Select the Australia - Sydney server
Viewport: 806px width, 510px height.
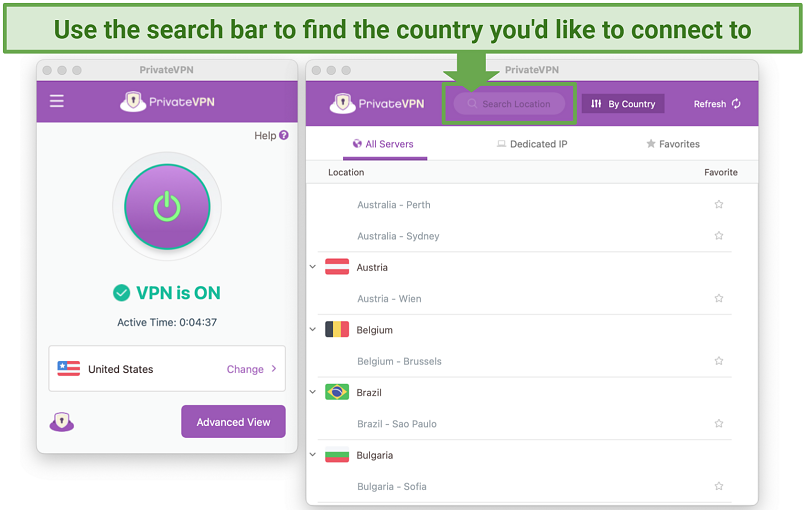(398, 236)
